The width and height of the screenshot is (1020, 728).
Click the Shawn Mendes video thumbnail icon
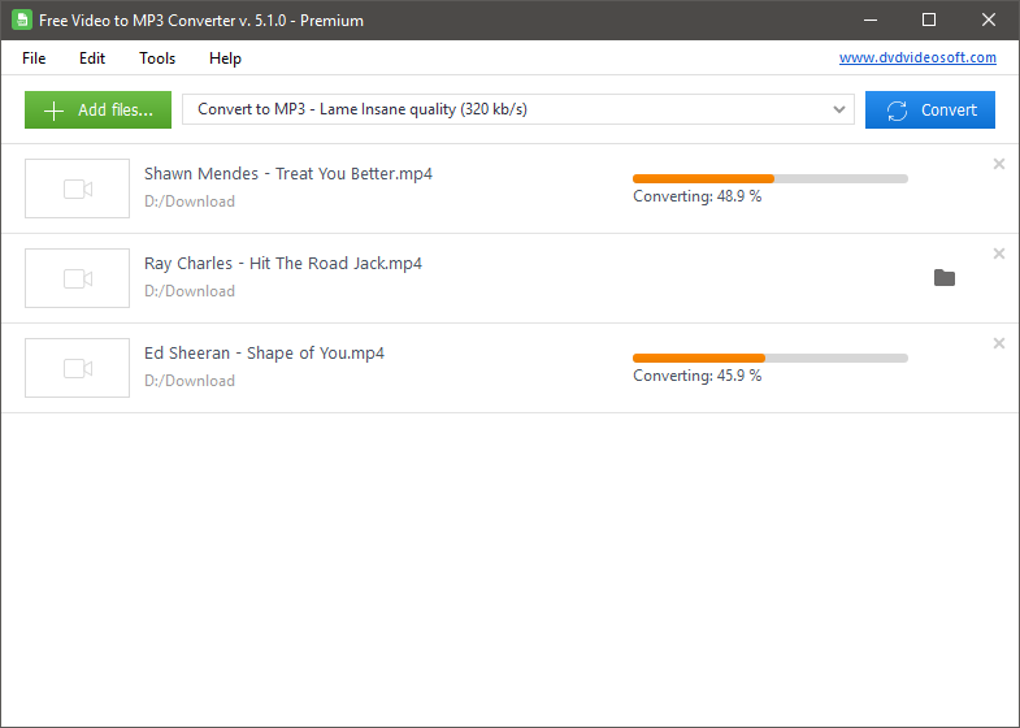(77, 188)
